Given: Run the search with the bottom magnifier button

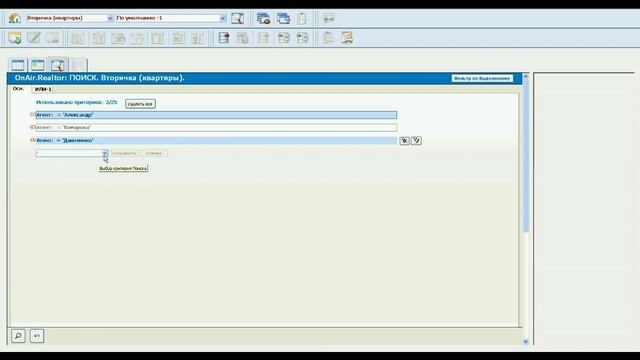Looking at the screenshot, I should tap(18, 336).
